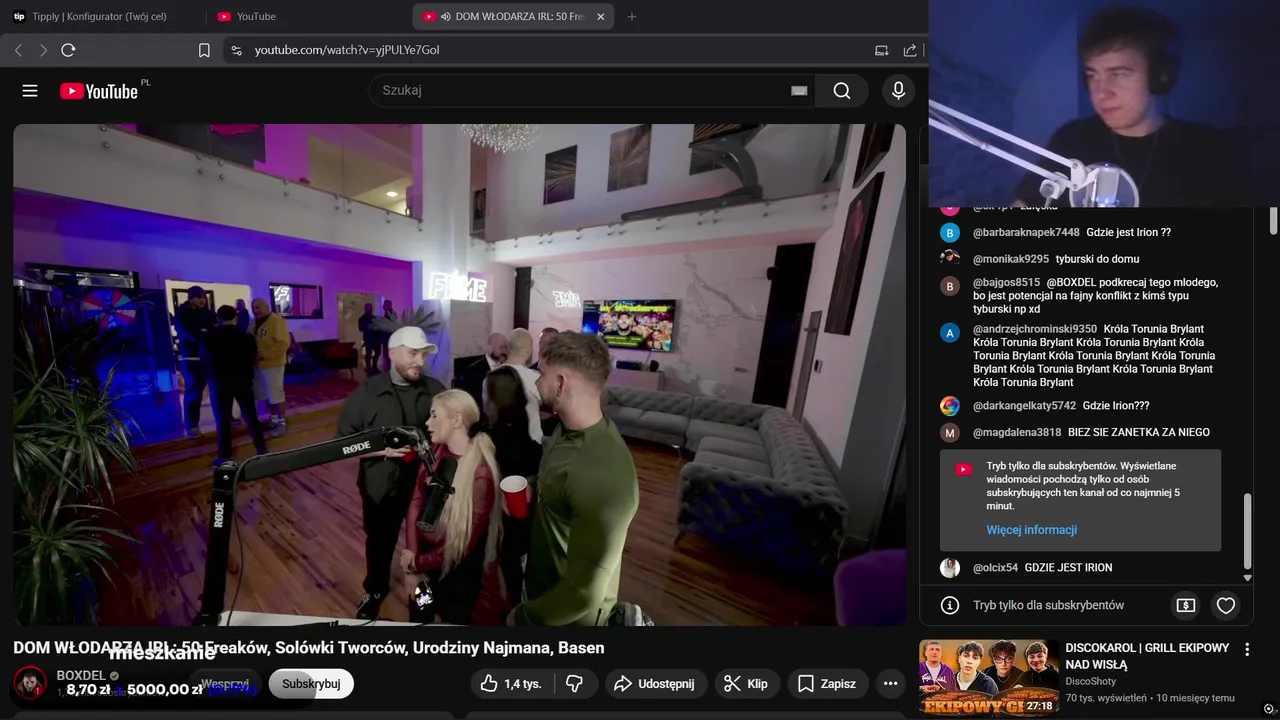Viewport: 1280px width, 720px height.
Task: Click the page vertical scrollbar
Action: (1274, 220)
